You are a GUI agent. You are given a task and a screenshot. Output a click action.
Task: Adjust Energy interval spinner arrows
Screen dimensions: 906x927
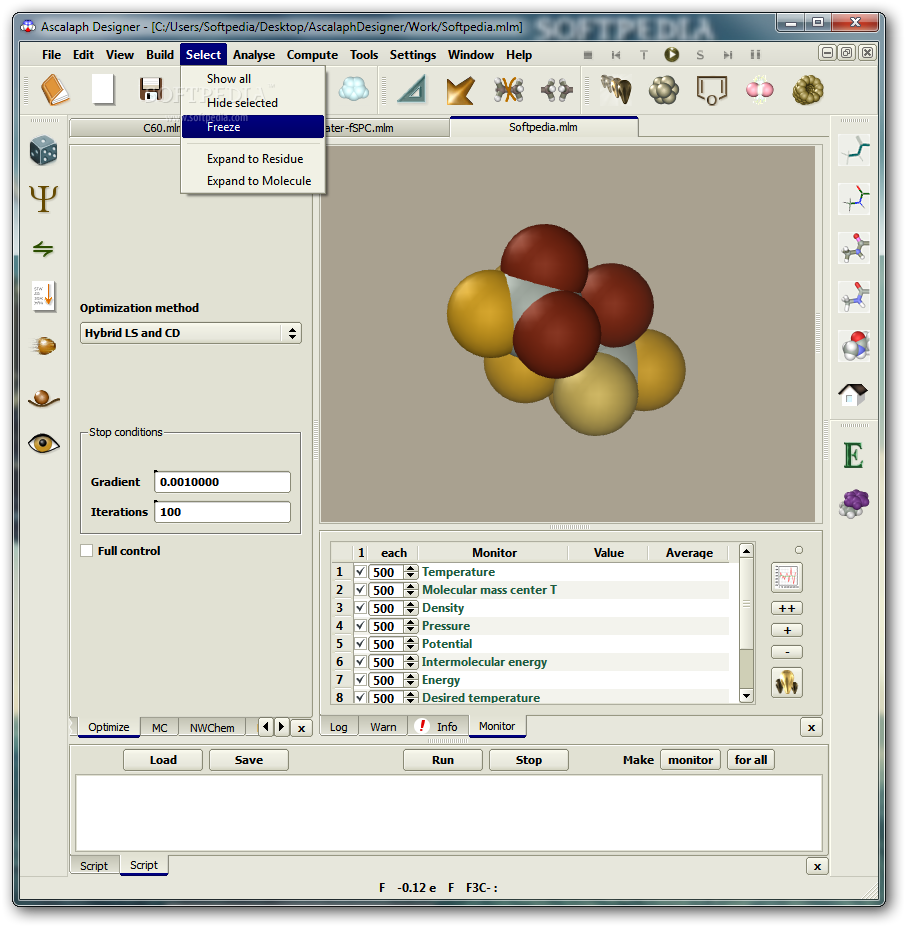click(411, 680)
